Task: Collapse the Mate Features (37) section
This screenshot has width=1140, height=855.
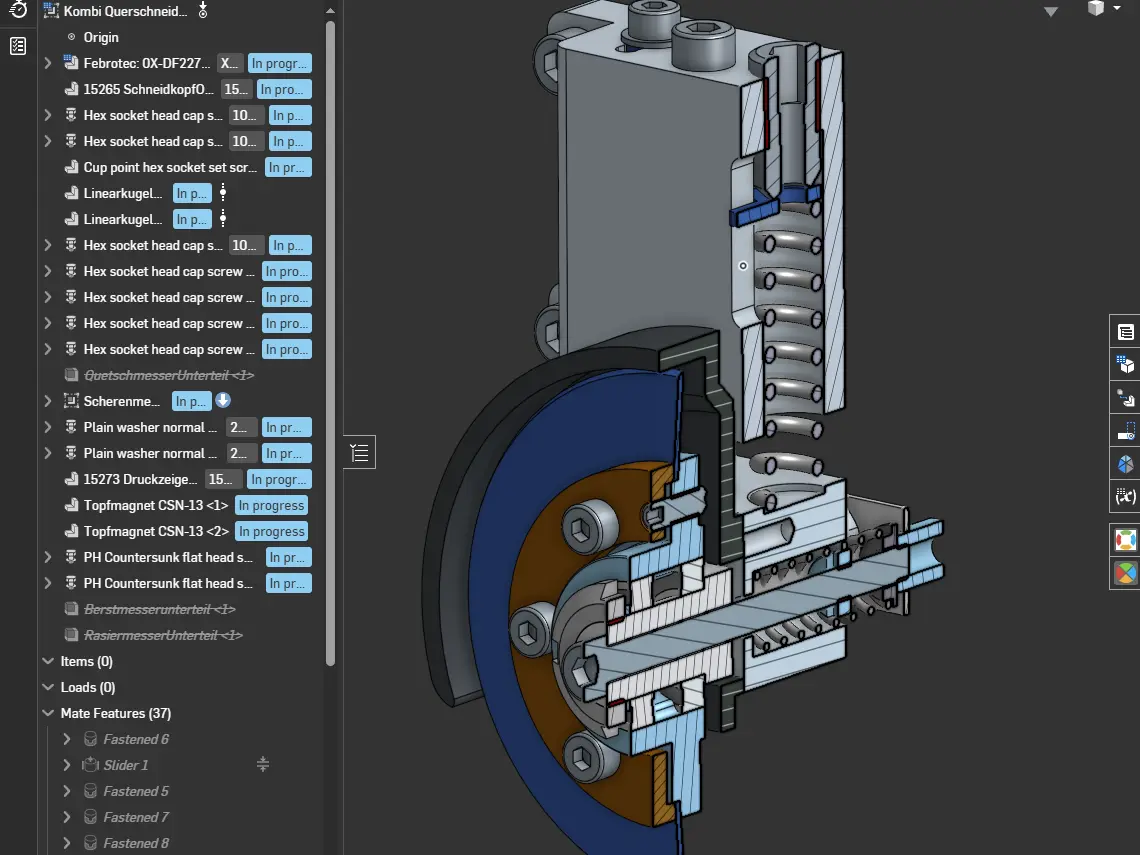Action: tap(48, 713)
